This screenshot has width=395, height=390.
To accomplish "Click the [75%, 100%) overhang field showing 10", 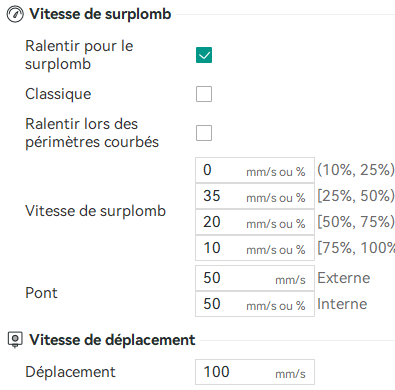I will click(x=255, y=248).
